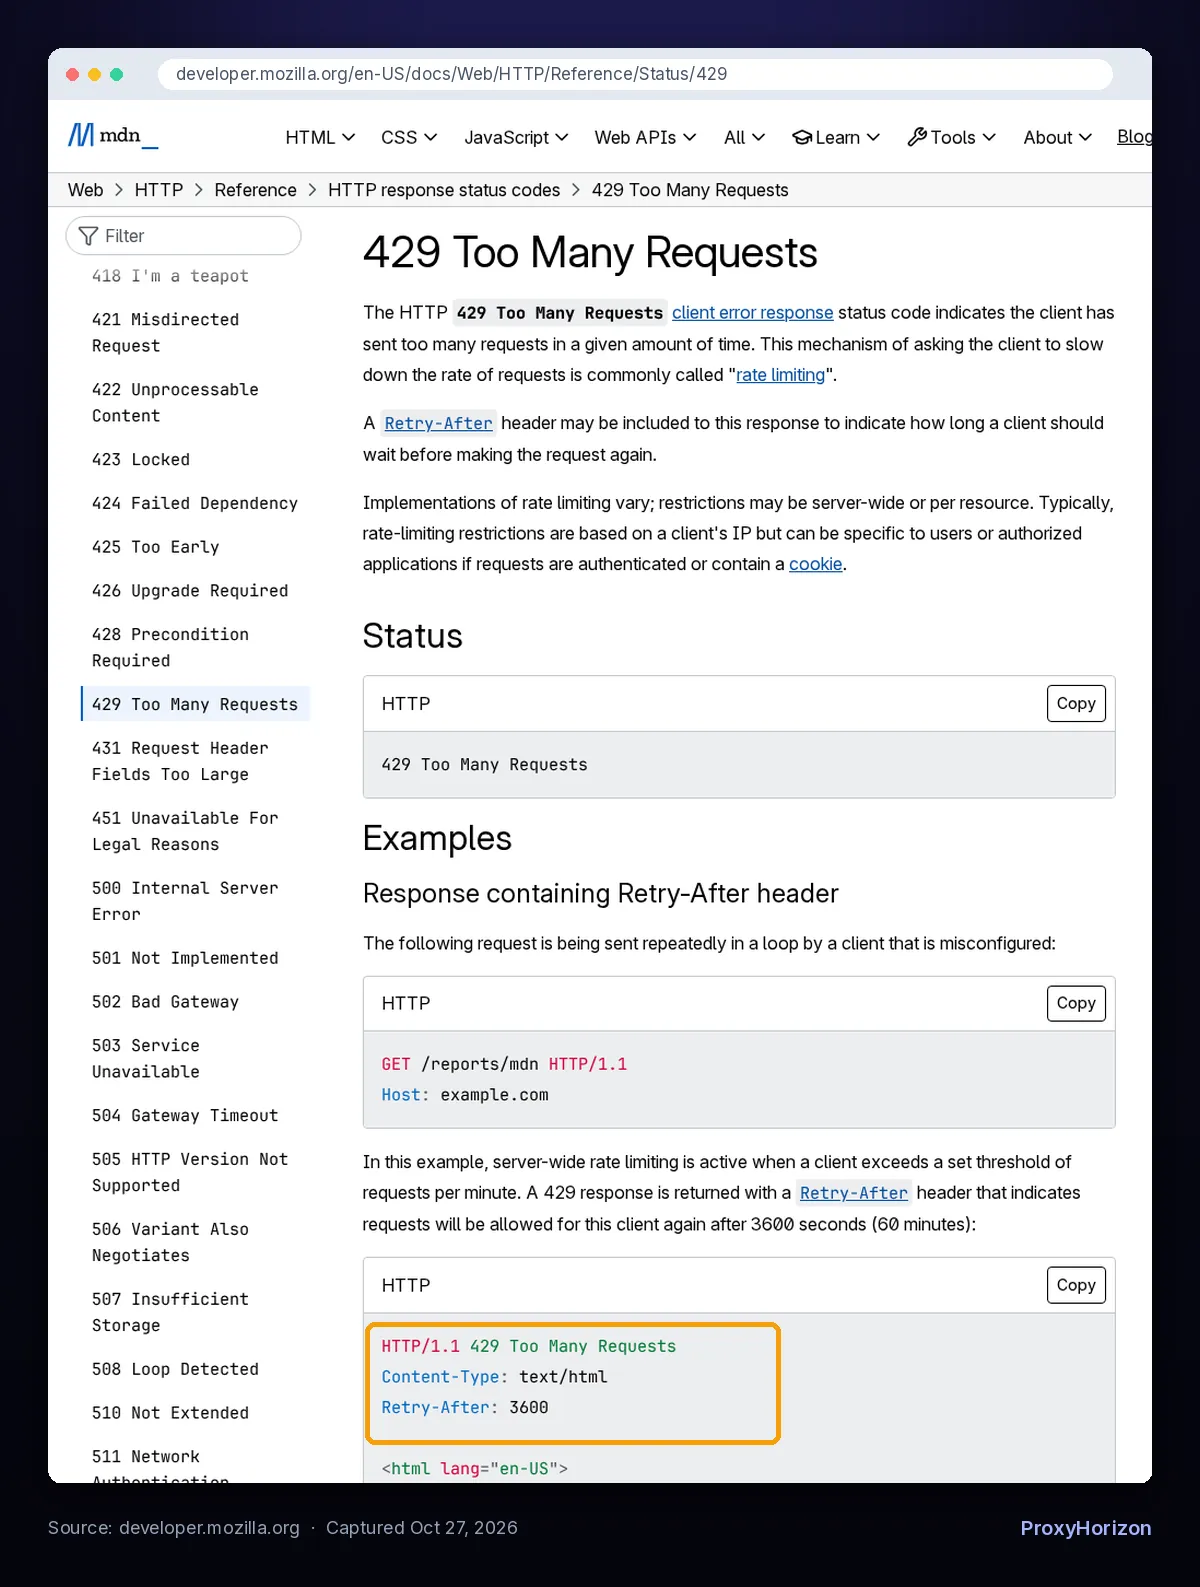The width and height of the screenshot is (1200, 1587).
Task: Copy the Status code block
Action: tap(1076, 704)
